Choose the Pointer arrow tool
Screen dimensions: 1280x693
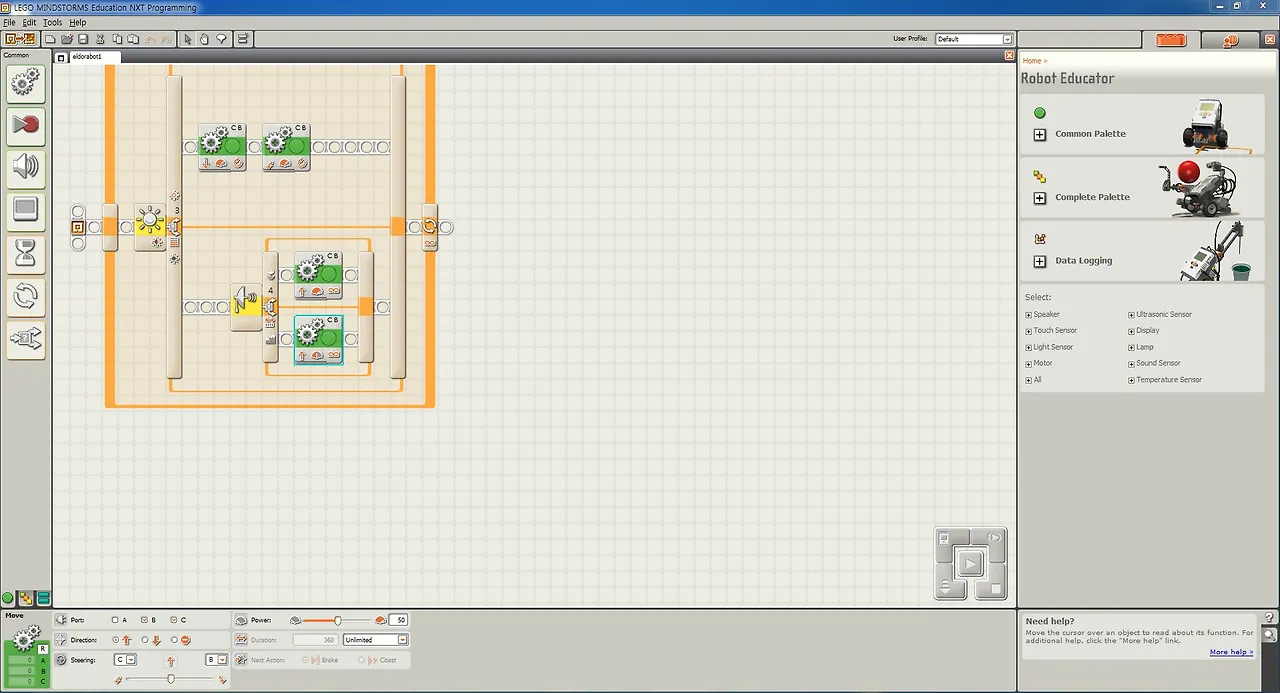(188, 39)
